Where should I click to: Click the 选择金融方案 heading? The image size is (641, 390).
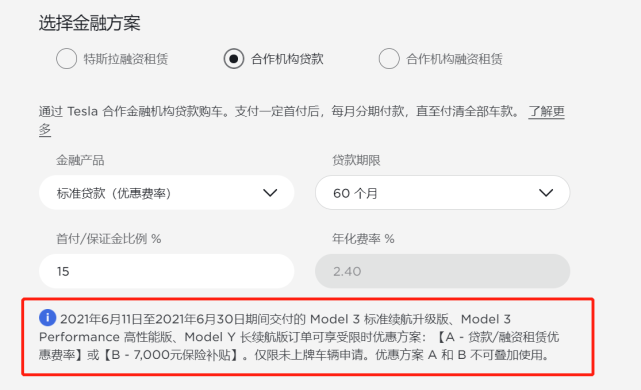click(x=90, y=23)
